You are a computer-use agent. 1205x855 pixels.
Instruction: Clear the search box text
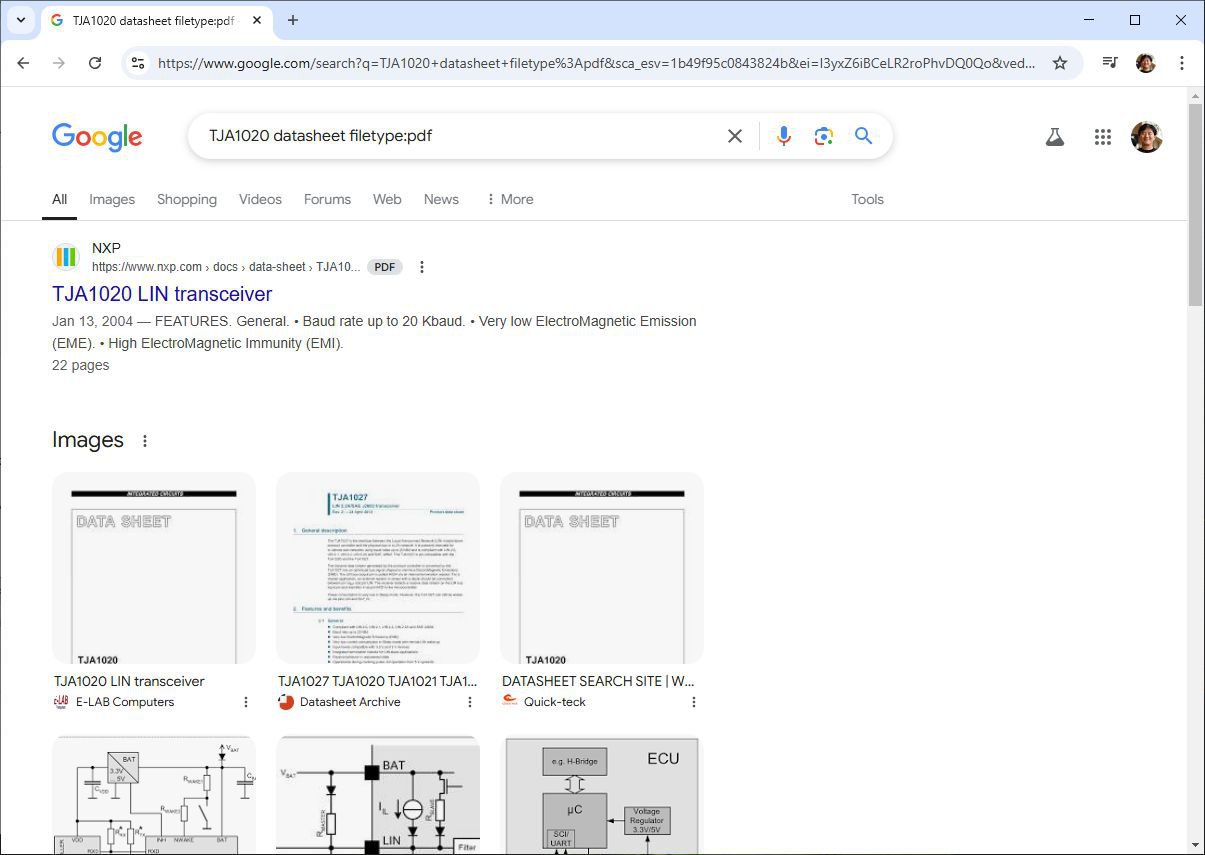point(735,136)
